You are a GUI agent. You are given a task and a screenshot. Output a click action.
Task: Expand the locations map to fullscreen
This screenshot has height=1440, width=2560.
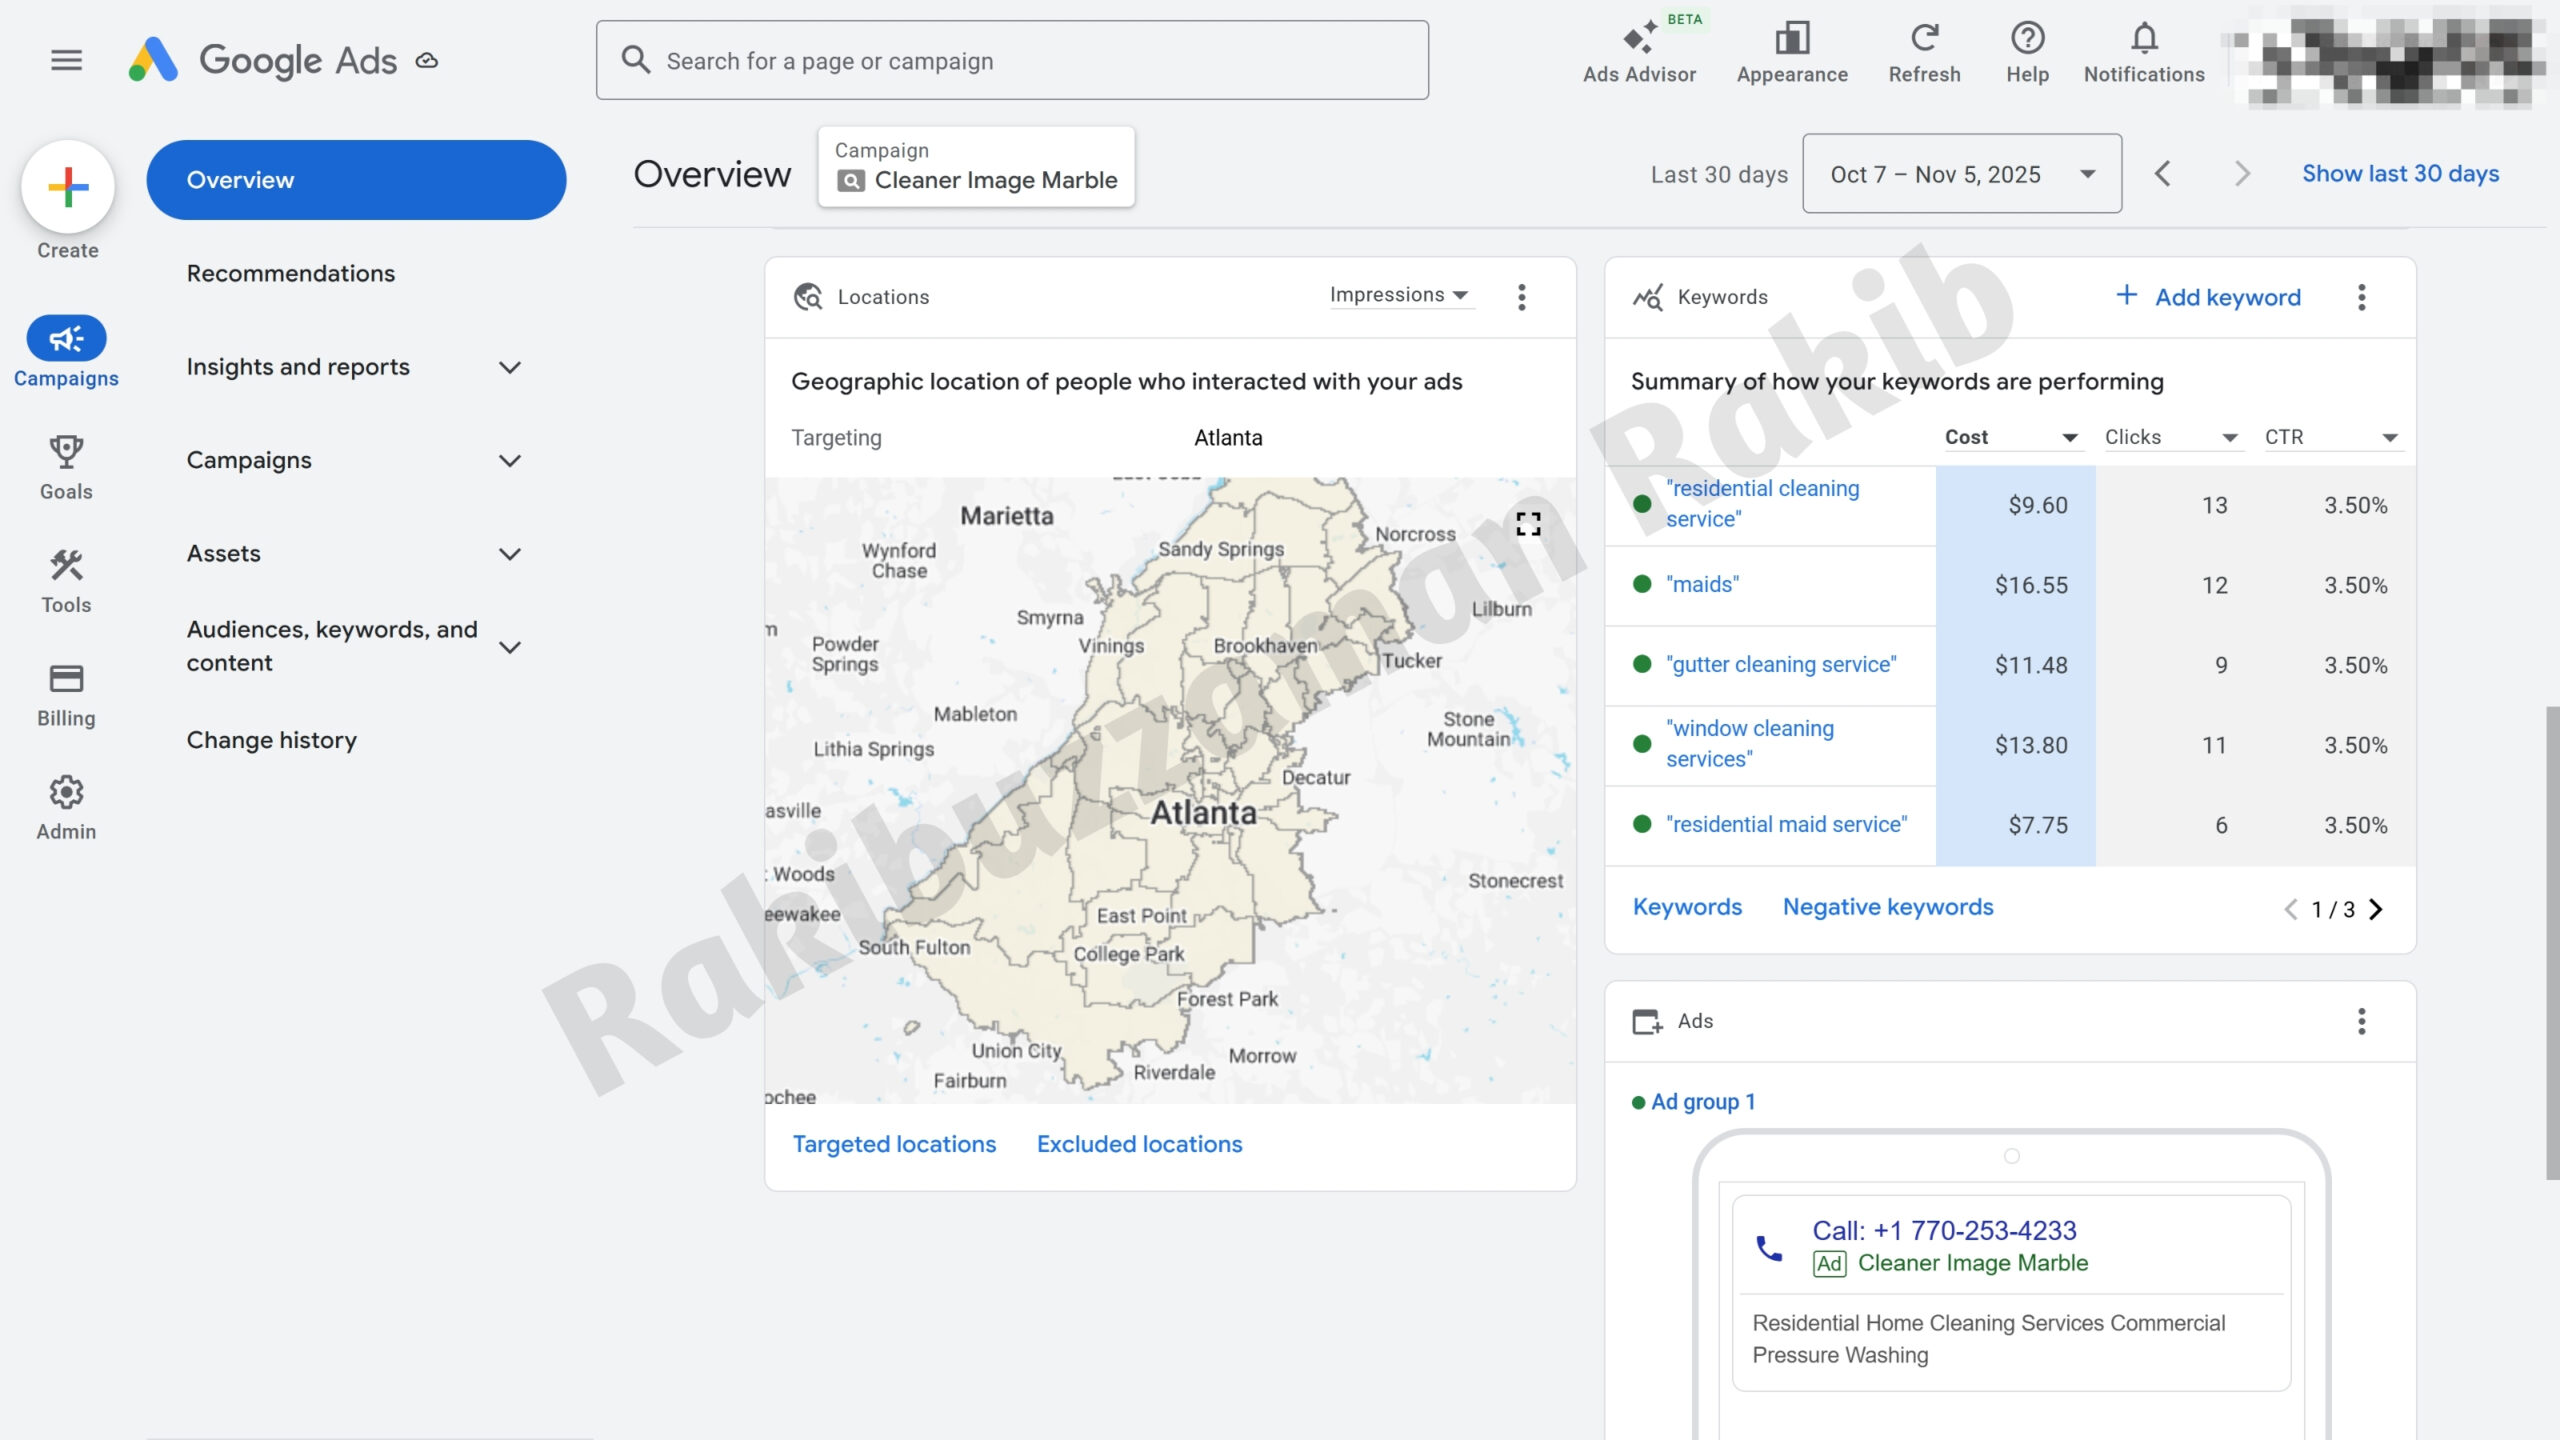click(x=1528, y=524)
